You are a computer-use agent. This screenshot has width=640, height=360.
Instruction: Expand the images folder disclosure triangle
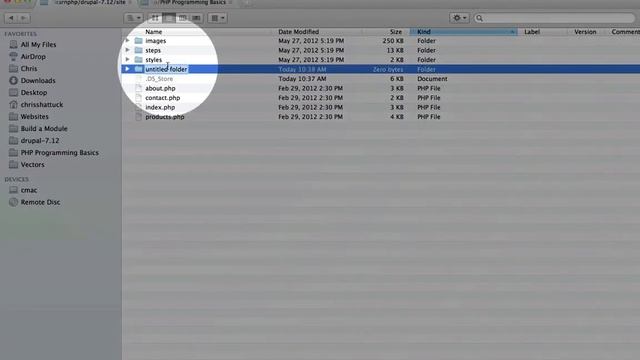click(127, 41)
